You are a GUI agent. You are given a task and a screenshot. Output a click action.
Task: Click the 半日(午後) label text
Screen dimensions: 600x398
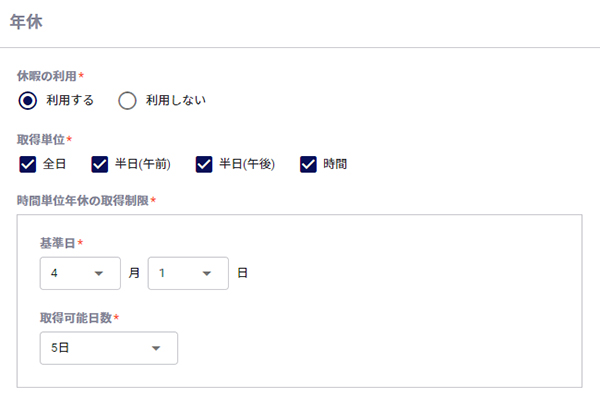[x=247, y=164]
